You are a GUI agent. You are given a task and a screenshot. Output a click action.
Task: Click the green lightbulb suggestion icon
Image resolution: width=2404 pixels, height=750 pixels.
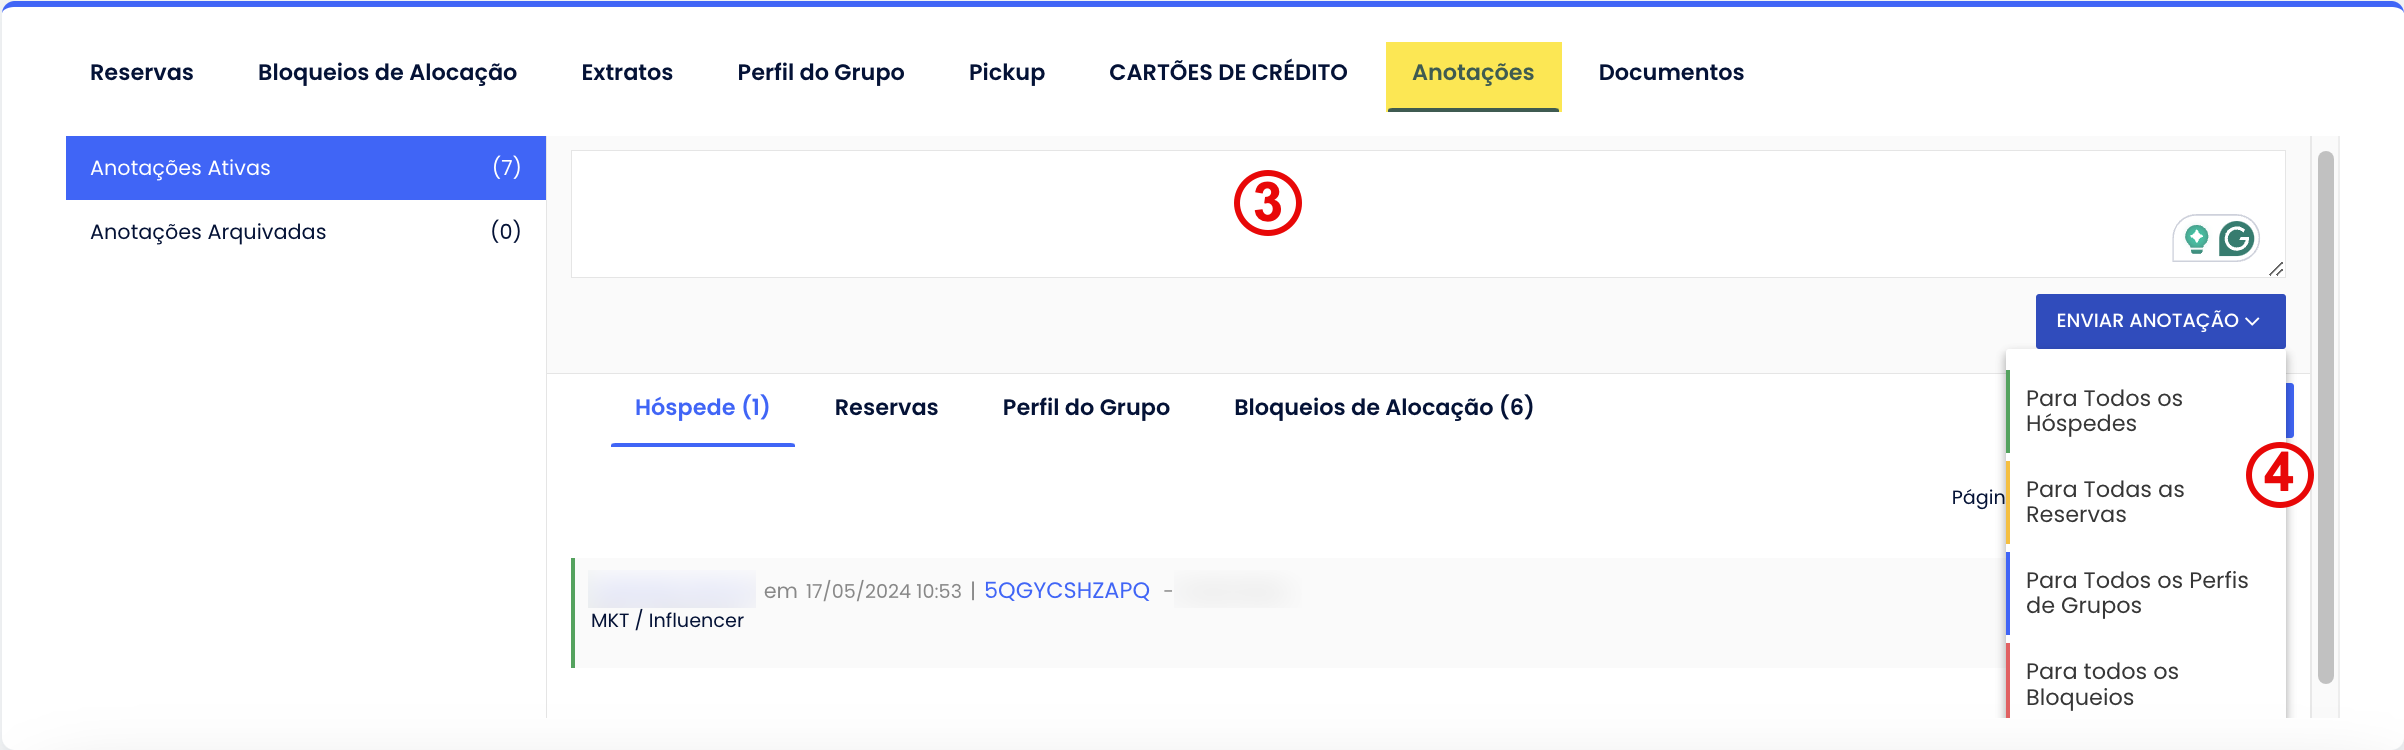(2196, 239)
